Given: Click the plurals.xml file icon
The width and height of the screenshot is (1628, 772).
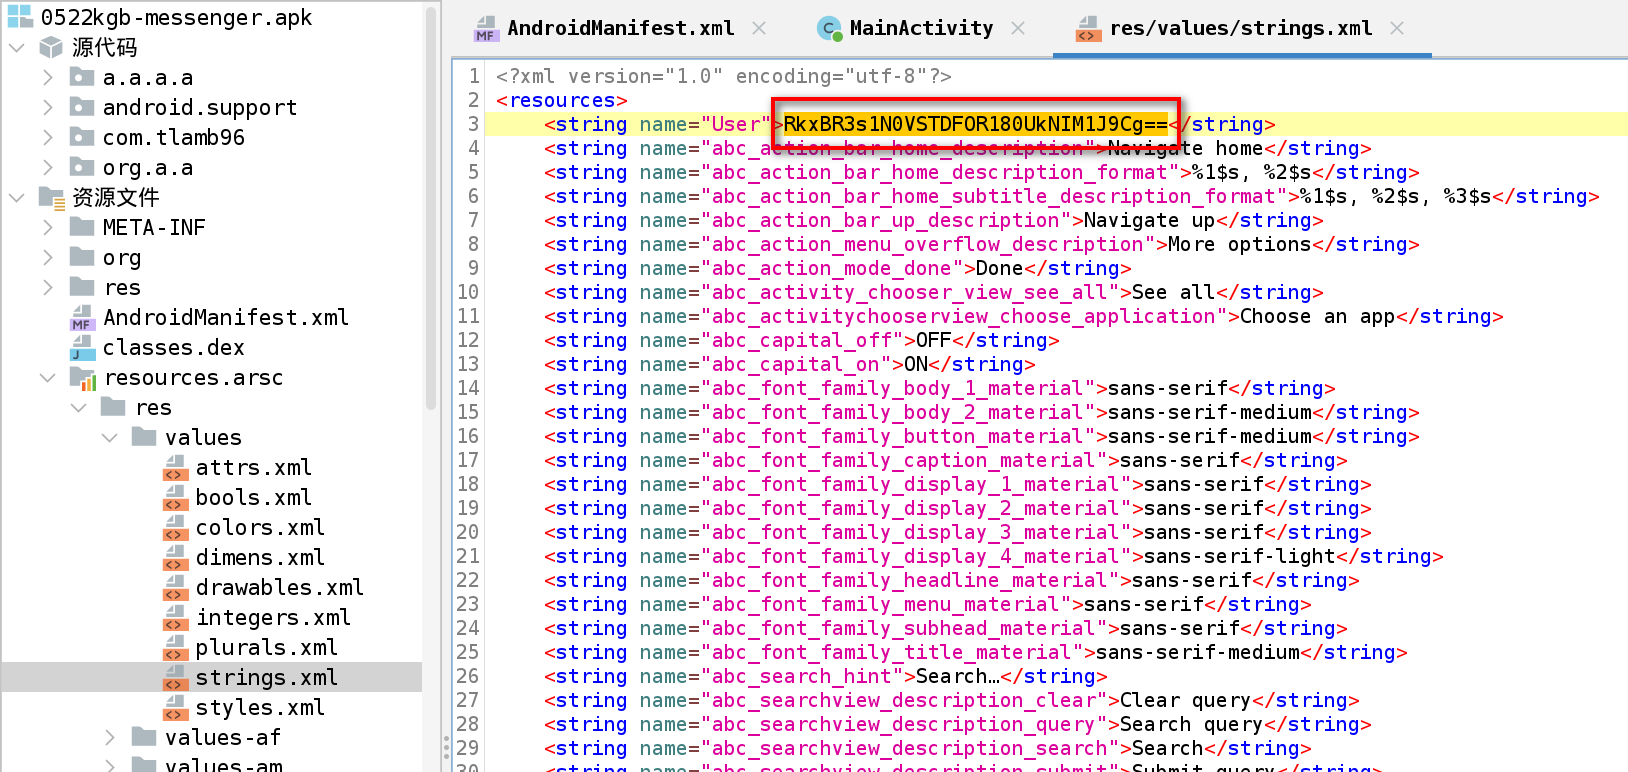Looking at the screenshot, I should pos(176,647).
